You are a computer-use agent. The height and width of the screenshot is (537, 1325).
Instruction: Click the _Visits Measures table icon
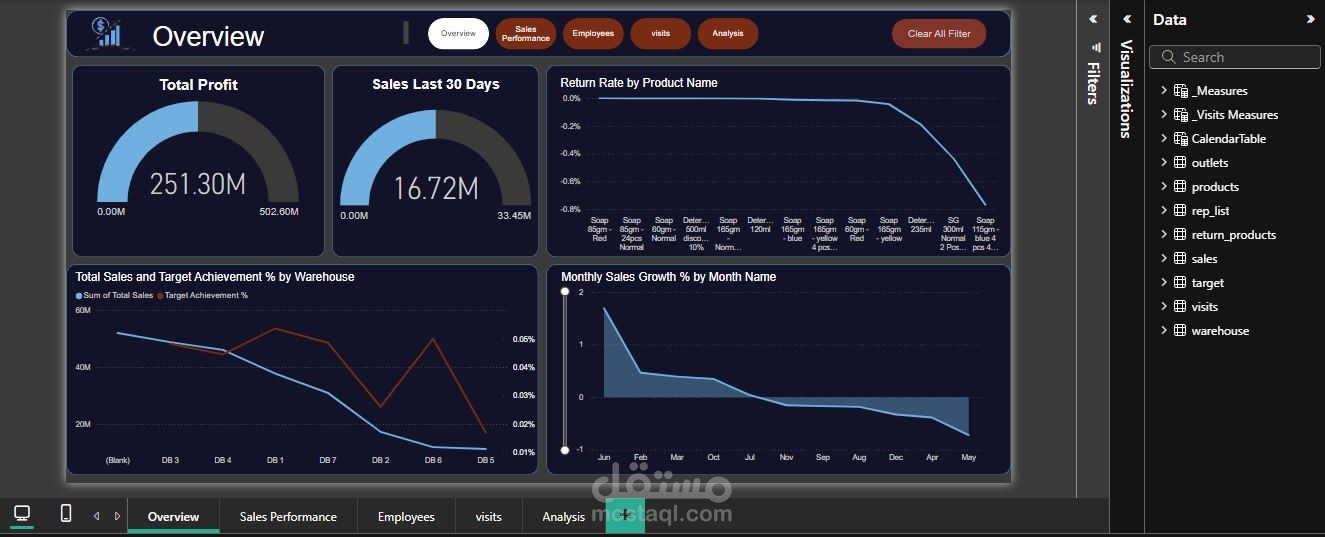click(x=1180, y=115)
